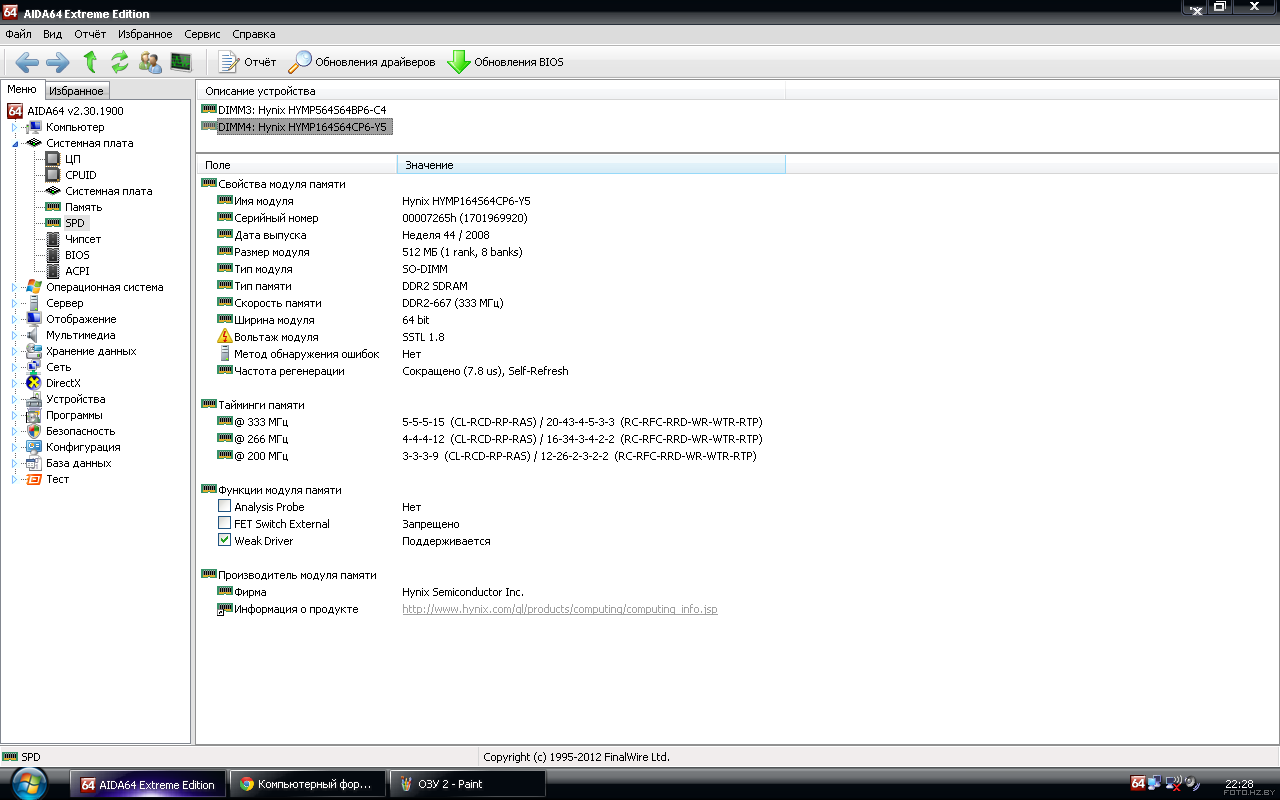The image size is (1280, 800).
Task: Select the SPD tree item
Action: 74,223
